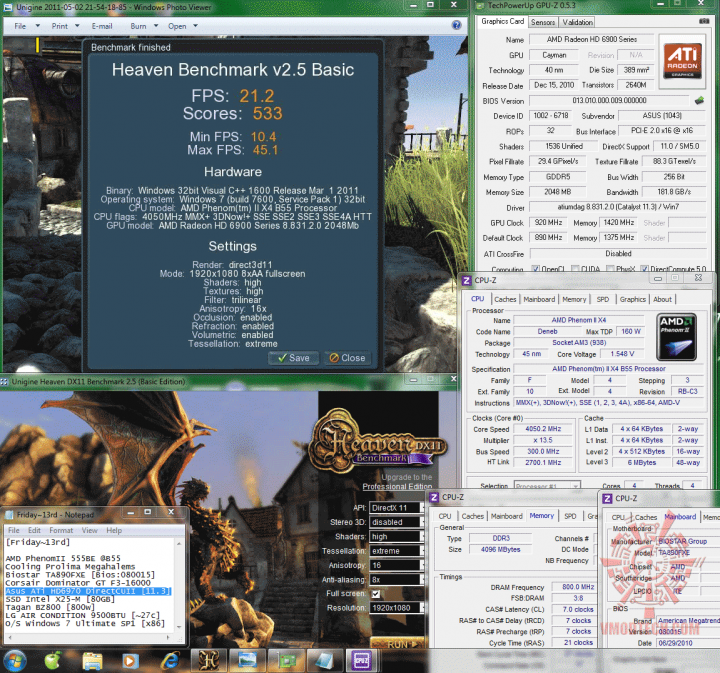Click the Notepad horizontal scrollbar
Screen dimensions: 720x673
(89, 638)
